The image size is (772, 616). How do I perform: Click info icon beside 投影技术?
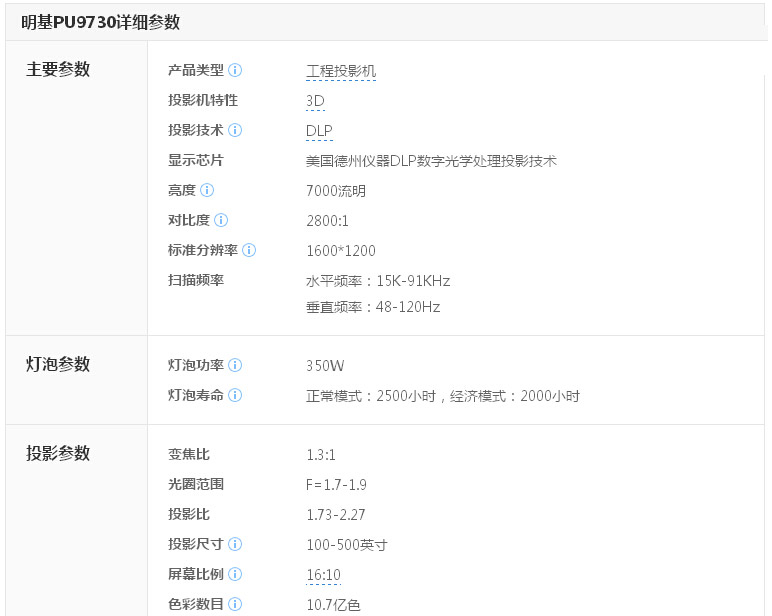(235, 130)
